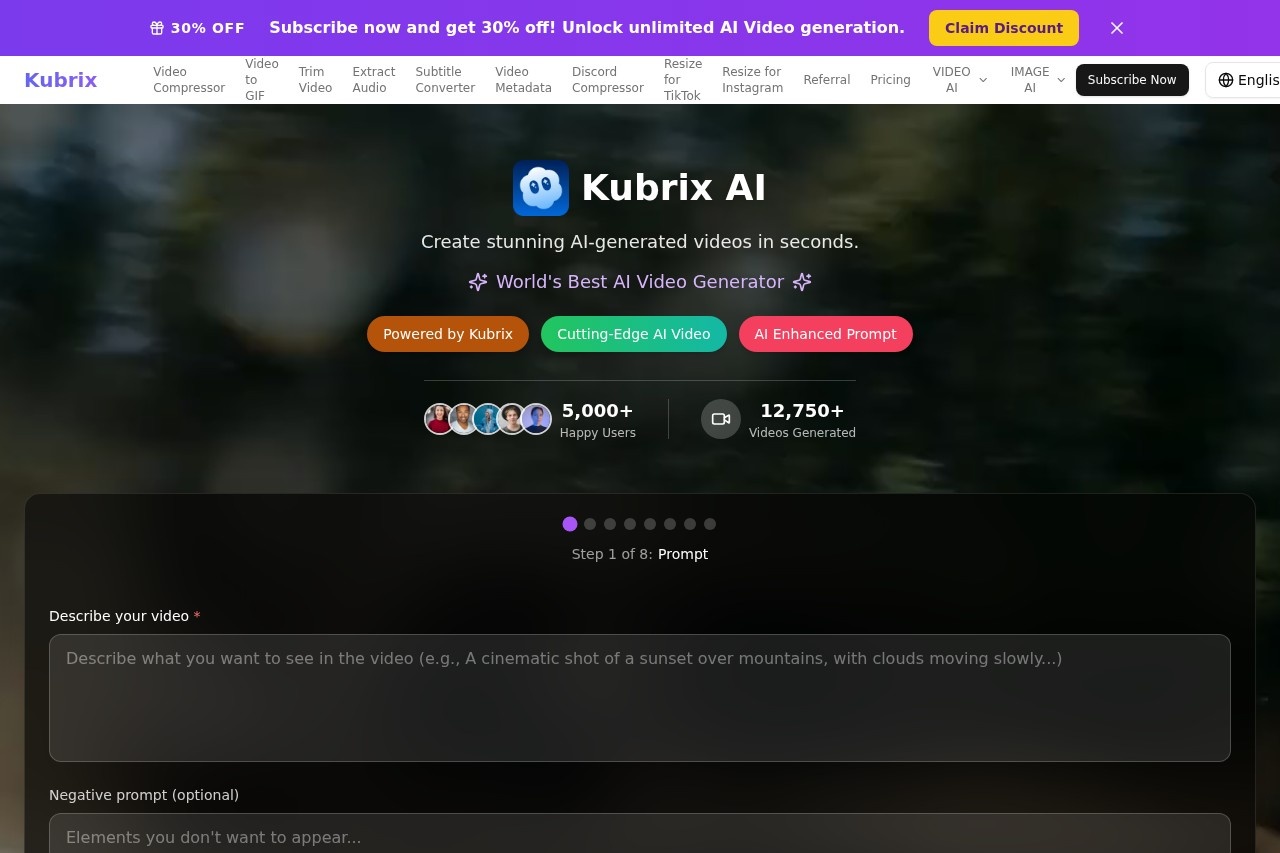Select Referral in the navigation bar
Image resolution: width=1280 pixels, height=853 pixels.
pyautogui.click(x=827, y=79)
